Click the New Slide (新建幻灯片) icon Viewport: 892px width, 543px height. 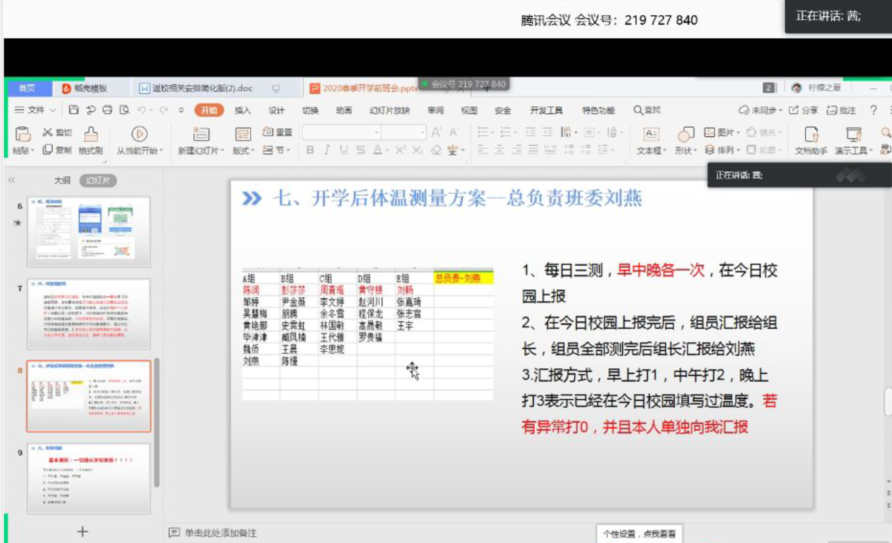201,134
